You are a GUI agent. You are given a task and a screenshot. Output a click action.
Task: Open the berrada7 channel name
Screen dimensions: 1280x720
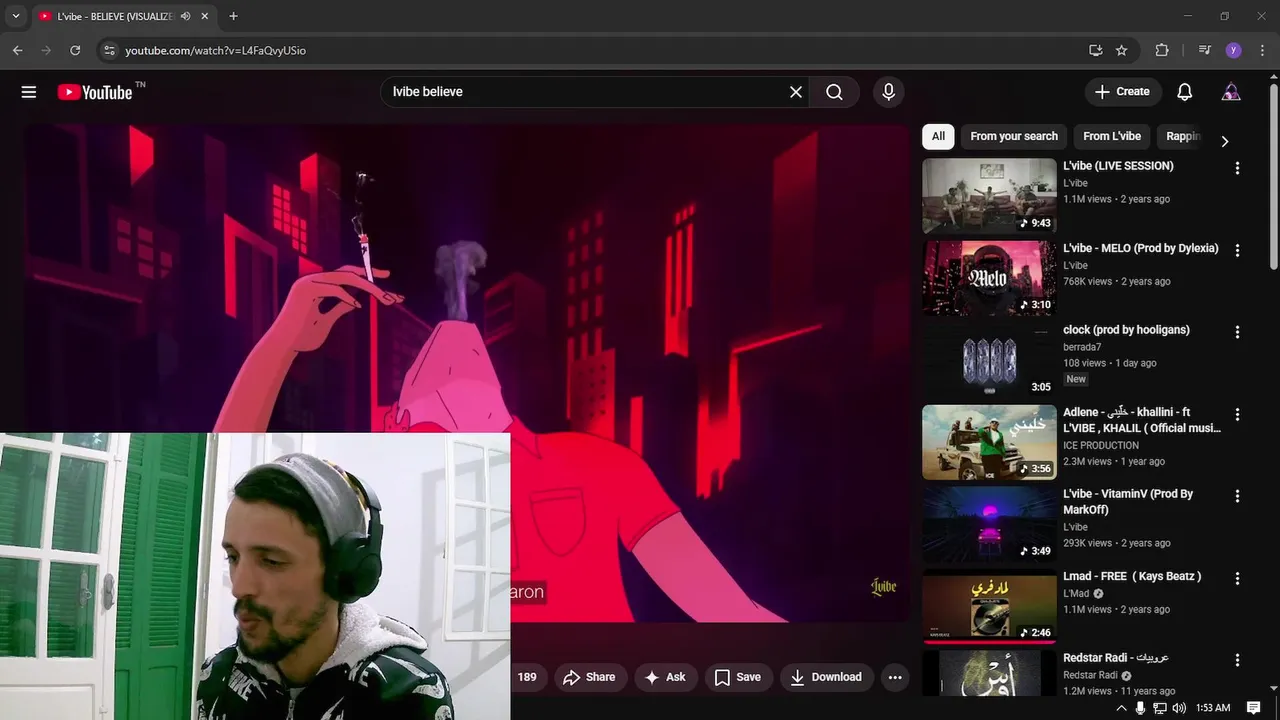pyautogui.click(x=1082, y=347)
